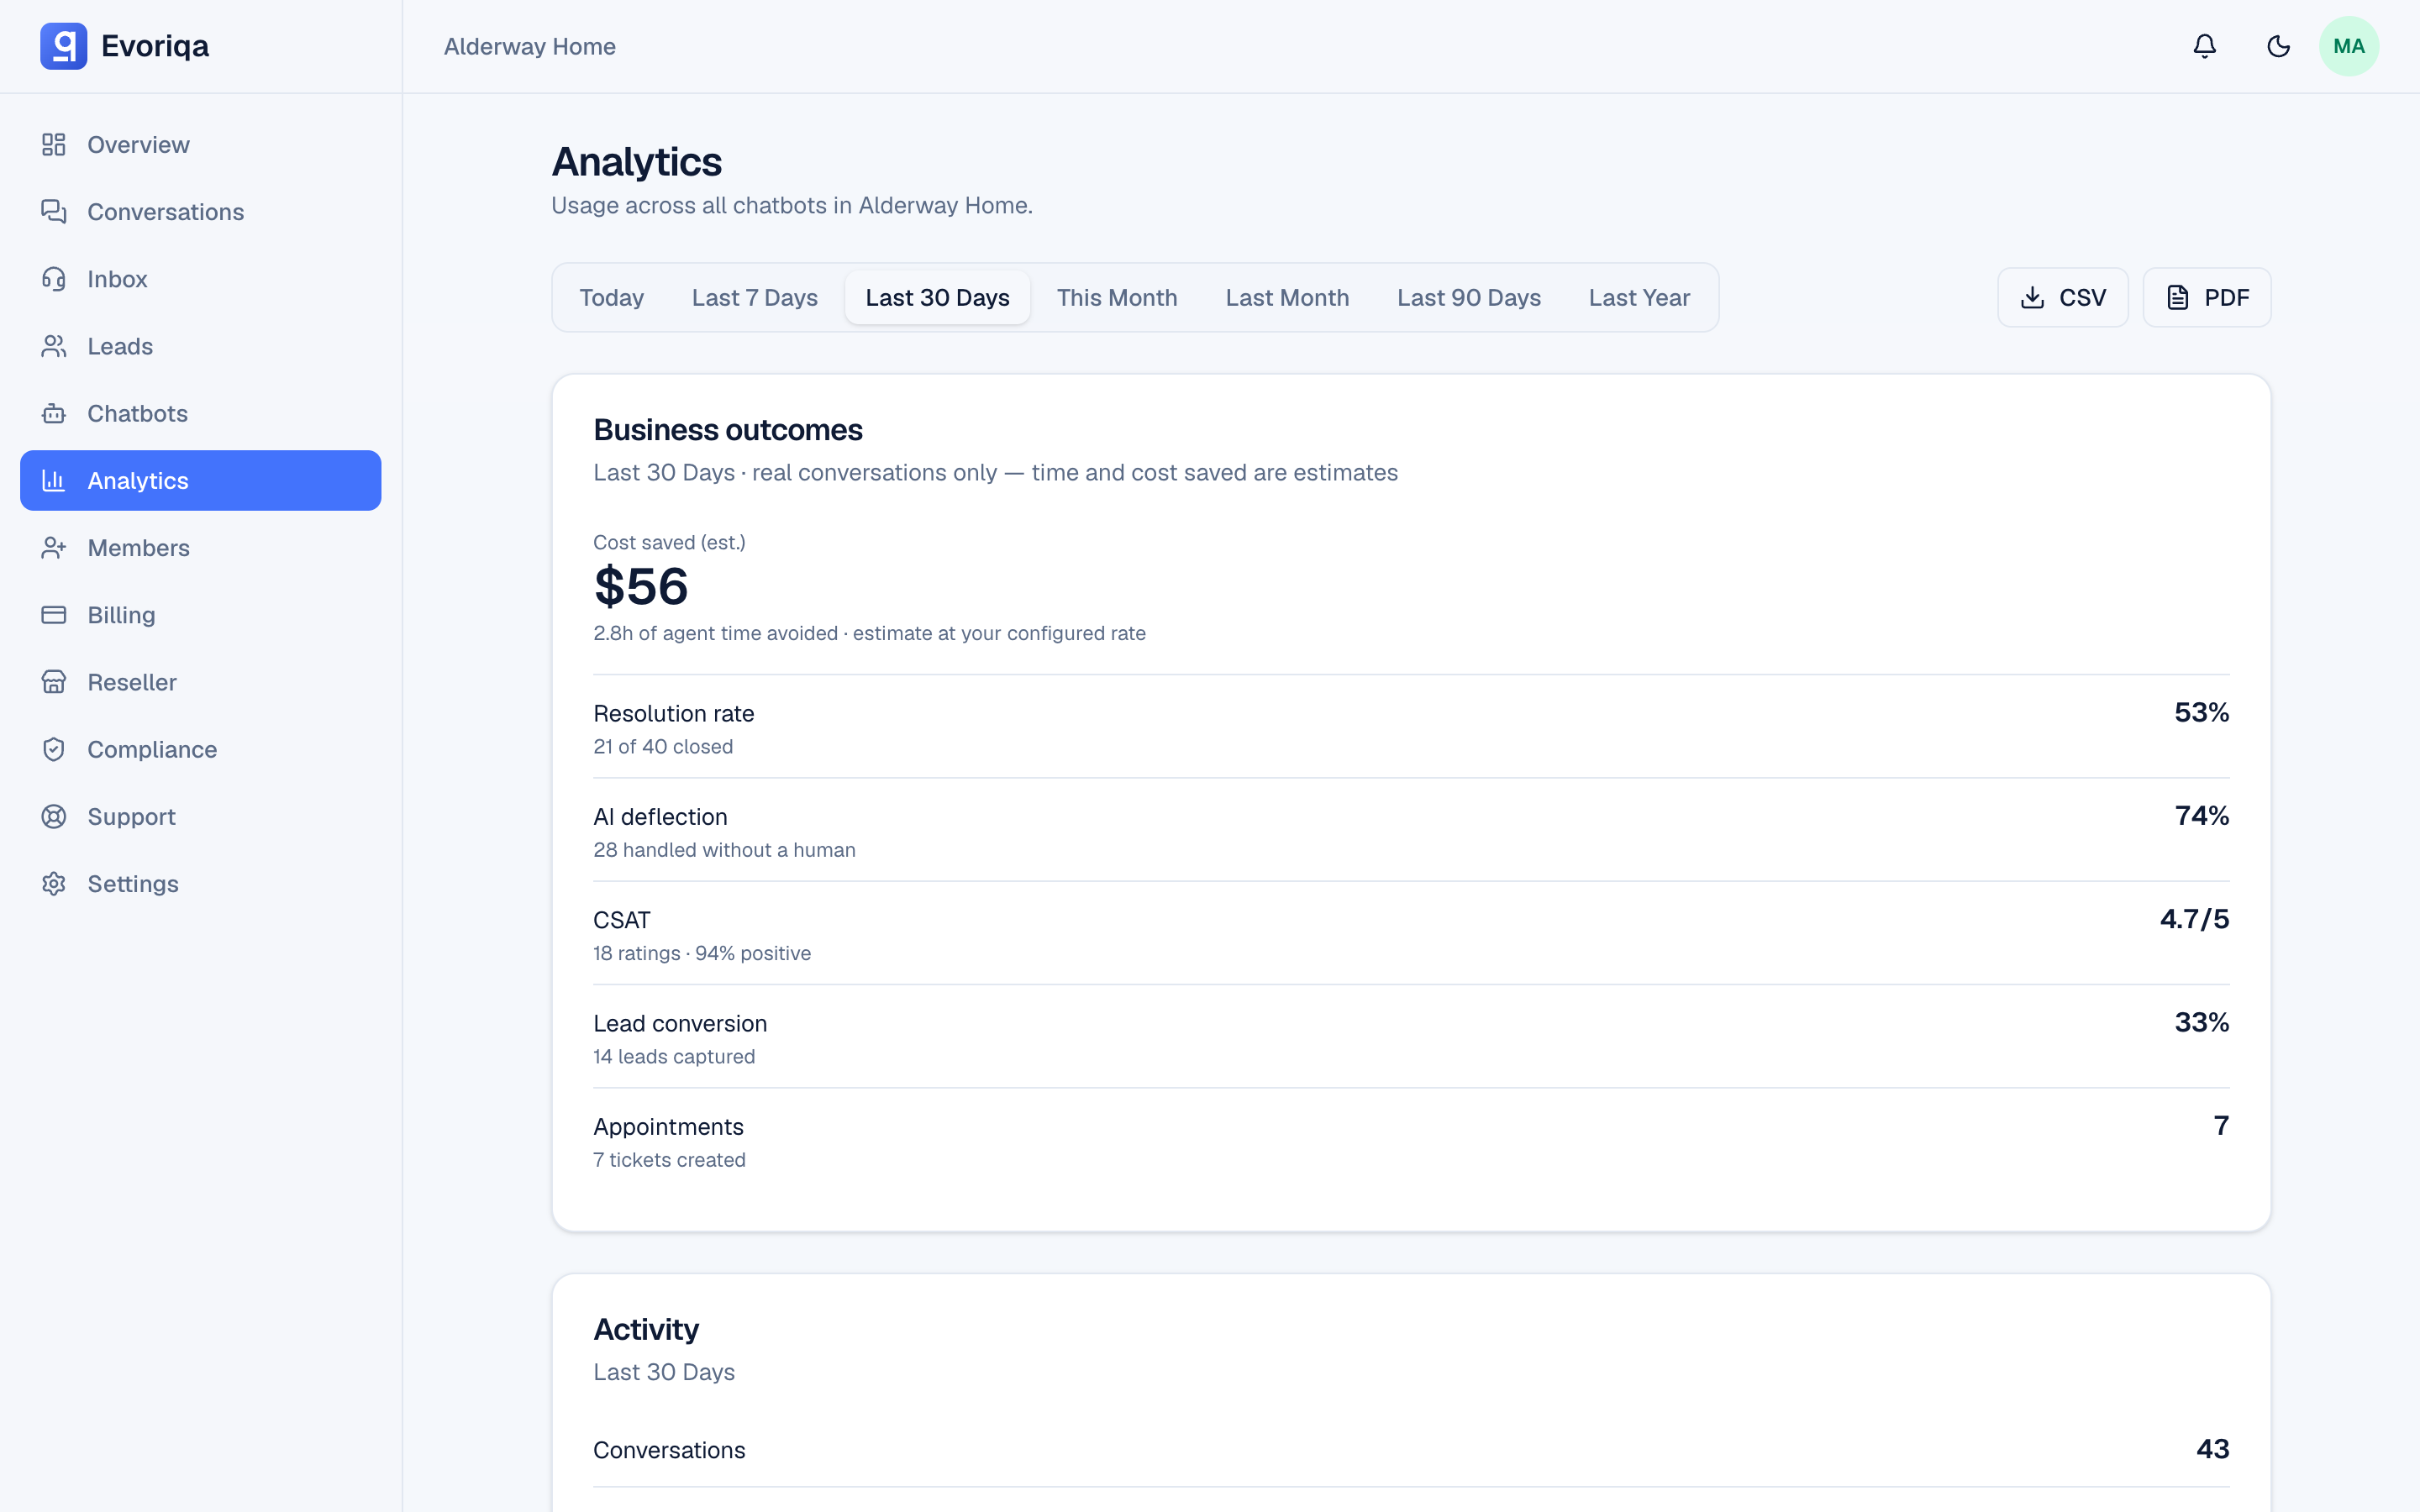Image resolution: width=2420 pixels, height=1512 pixels.
Task: Click the $56 cost saved value
Action: click(641, 586)
